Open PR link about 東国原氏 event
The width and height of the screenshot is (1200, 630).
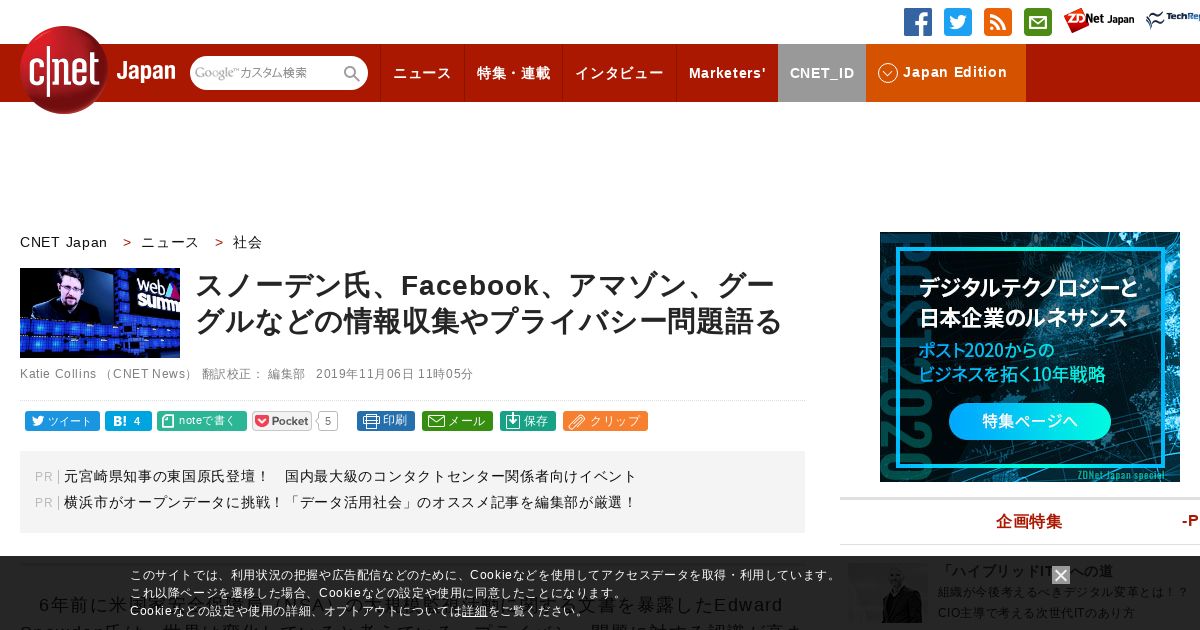click(x=350, y=476)
